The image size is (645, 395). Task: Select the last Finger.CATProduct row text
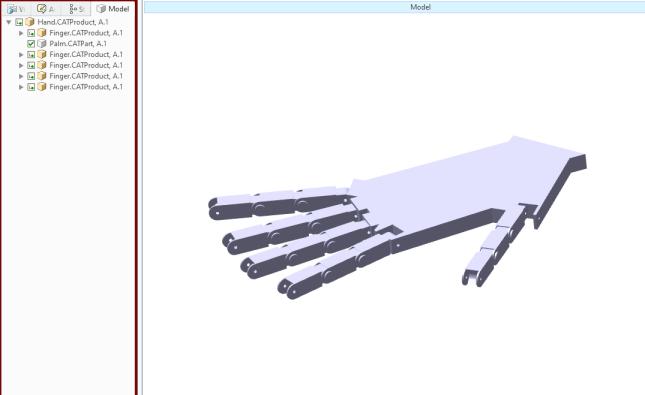tap(86, 87)
